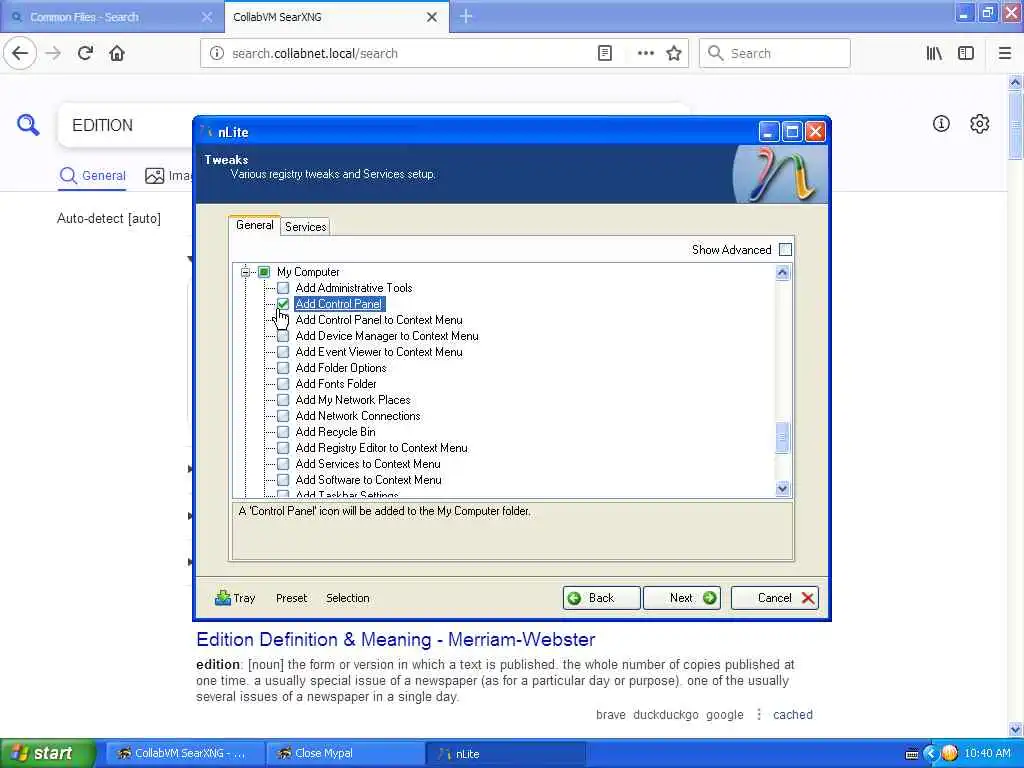Open page actions three-dot menu
The width and height of the screenshot is (1024, 768).
click(645, 53)
